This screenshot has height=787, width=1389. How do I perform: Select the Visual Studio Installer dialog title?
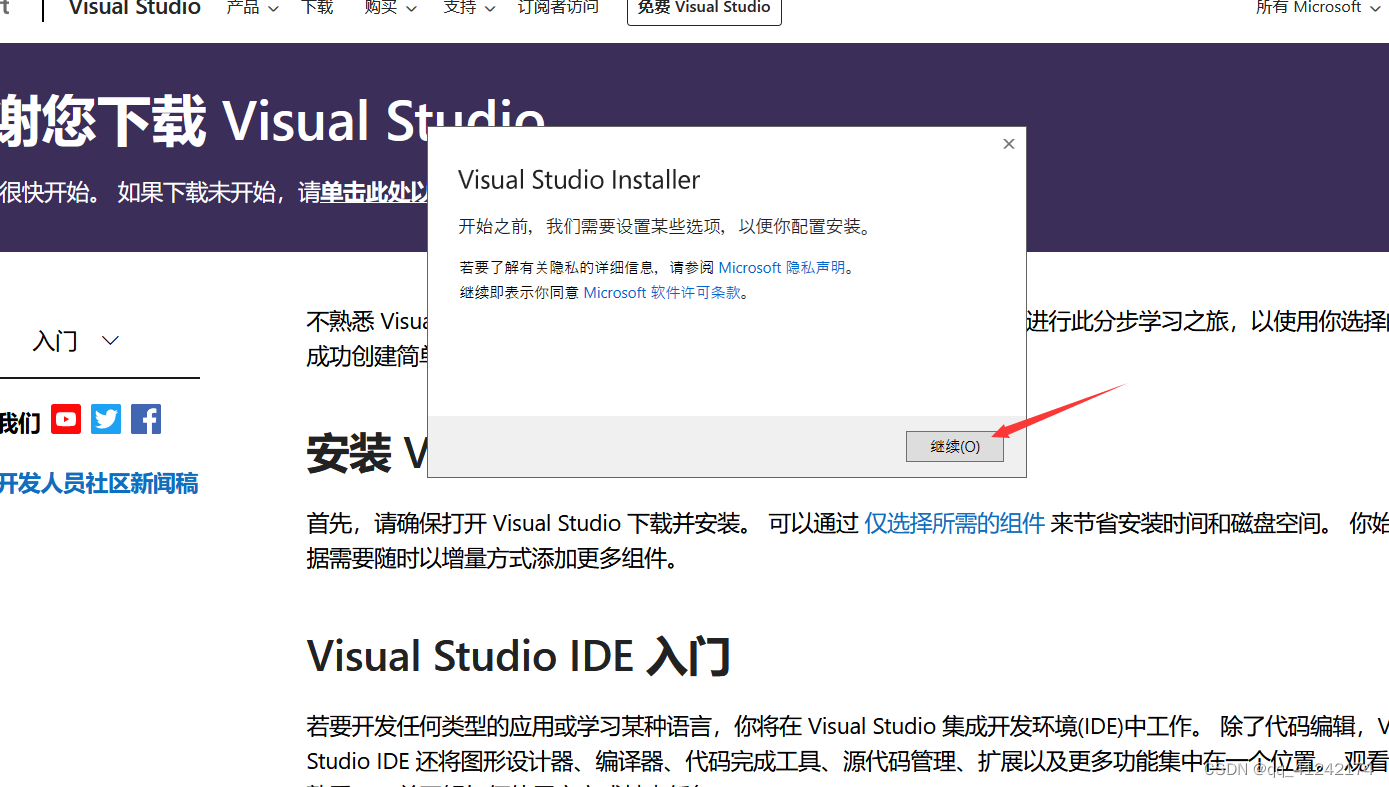(579, 180)
